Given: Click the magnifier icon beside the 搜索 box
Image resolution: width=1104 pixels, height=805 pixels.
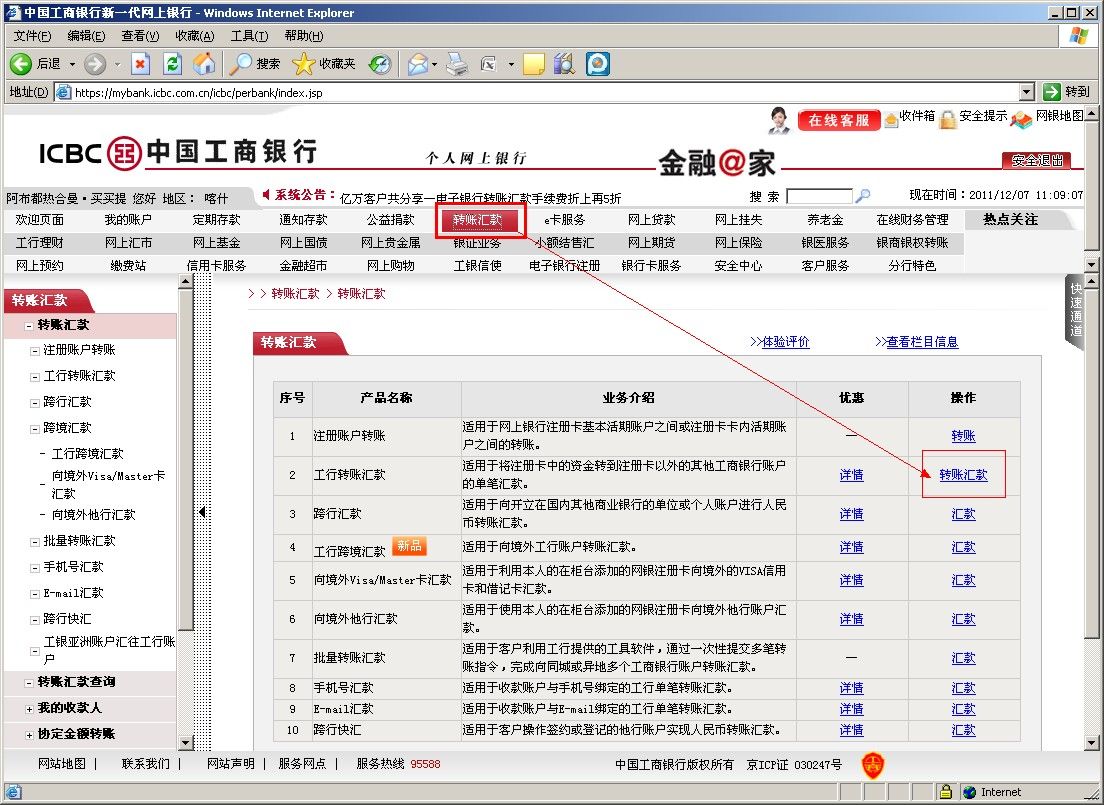Looking at the screenshot, I should coord(862,195).
